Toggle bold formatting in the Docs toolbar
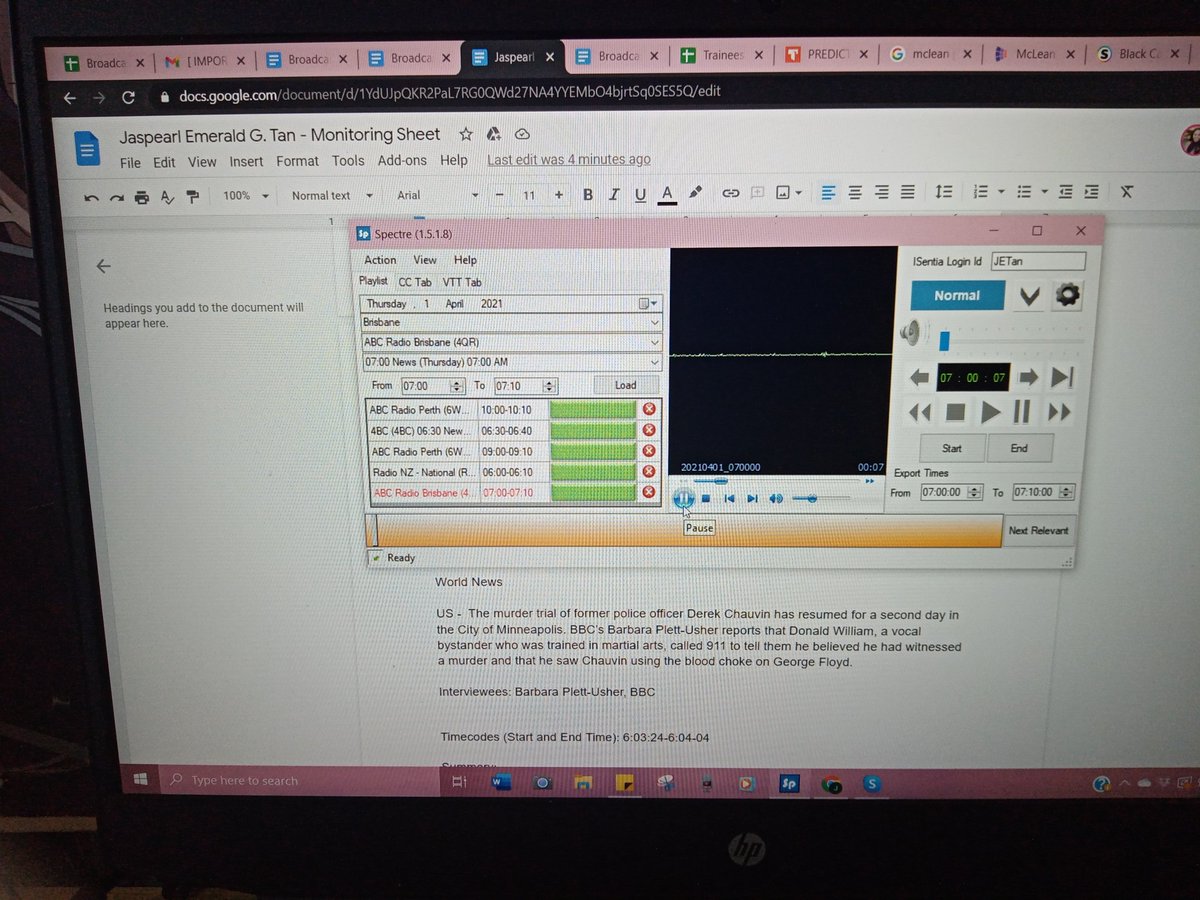1200x900 pixels. (x=588, y=194)
